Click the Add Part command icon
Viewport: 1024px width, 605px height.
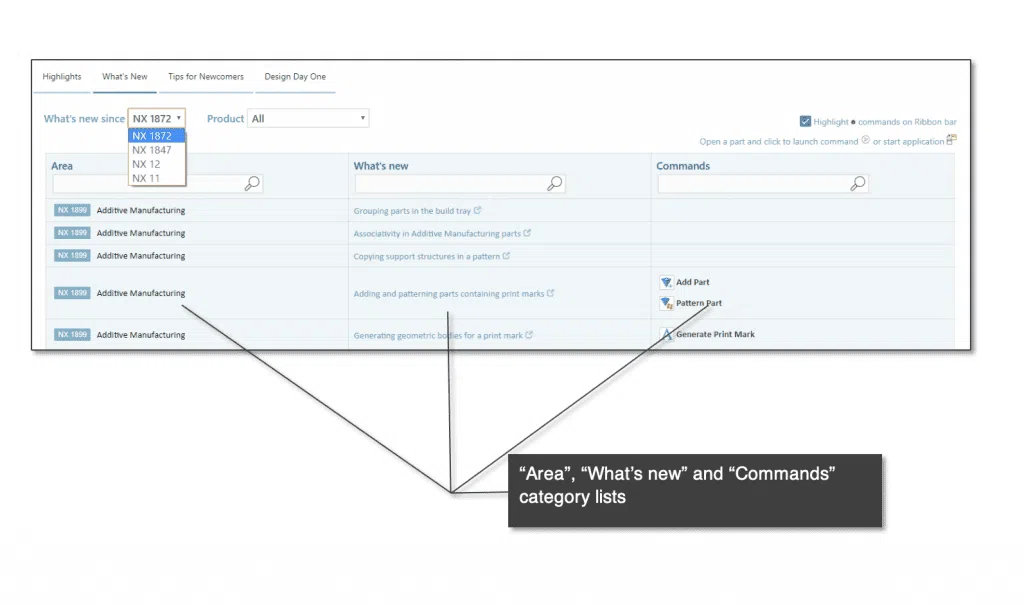click(x=666, y=282)
